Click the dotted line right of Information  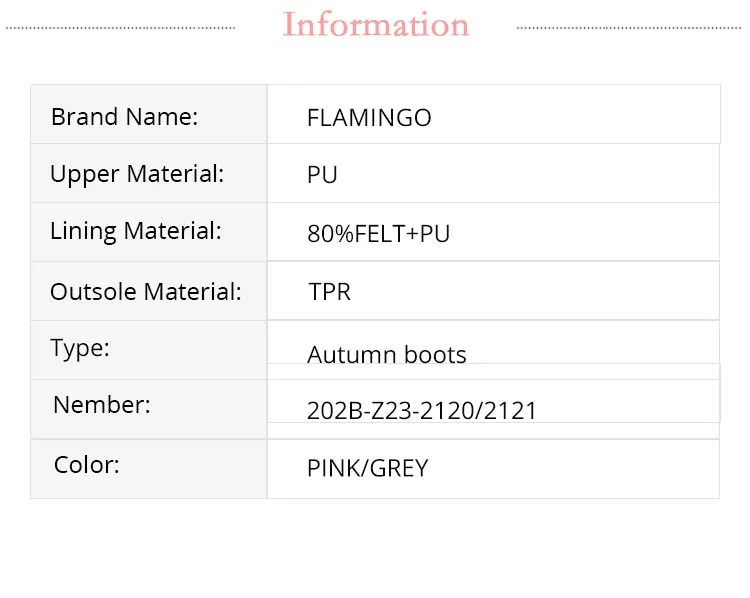pyautogui.click(x=630, y=28)
